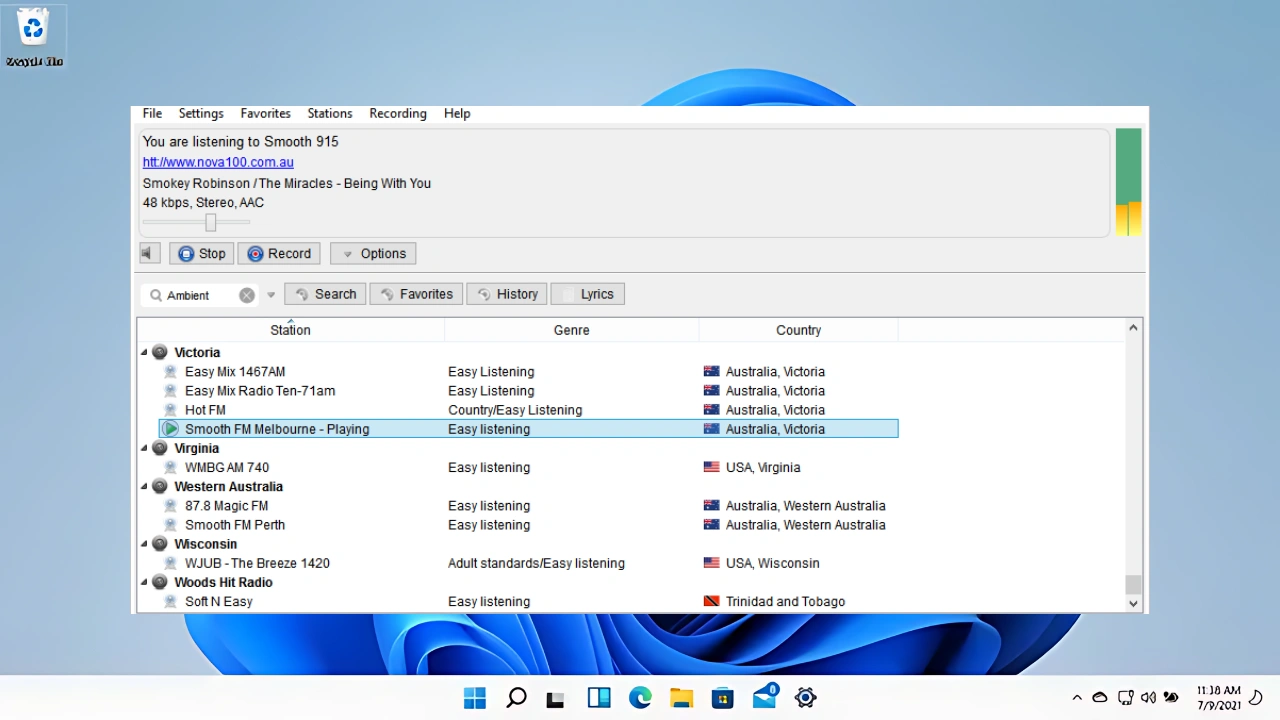Open the Options dropdown button
This screenshot has width=1280, height=720.
coord(373,253)
